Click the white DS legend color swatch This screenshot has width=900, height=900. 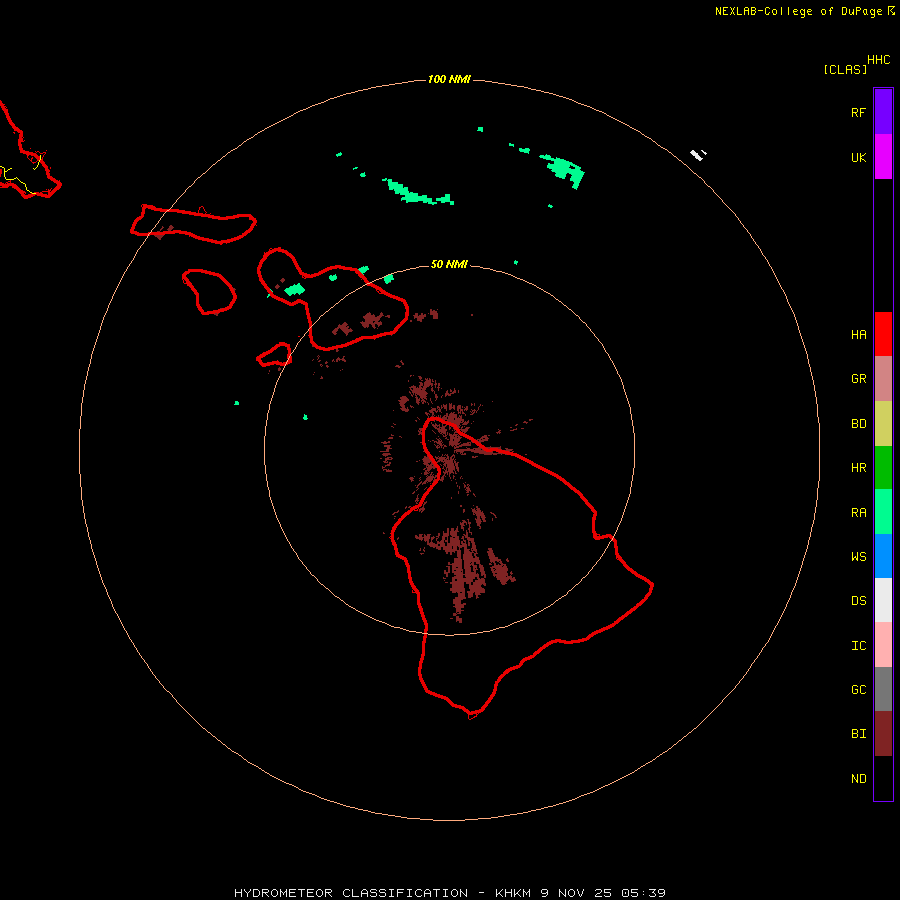(883, 600)
